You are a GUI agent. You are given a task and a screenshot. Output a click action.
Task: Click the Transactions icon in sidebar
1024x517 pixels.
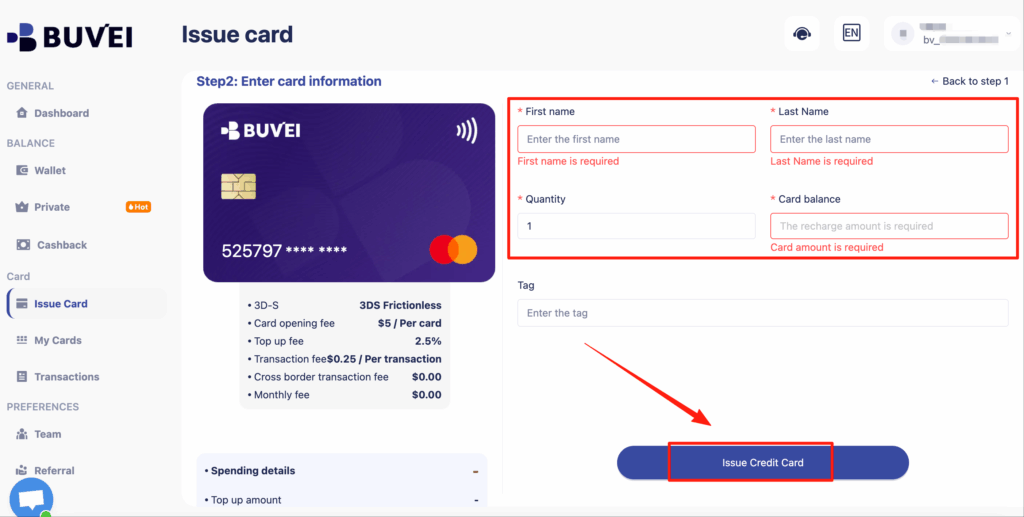(x=23, y=377)
